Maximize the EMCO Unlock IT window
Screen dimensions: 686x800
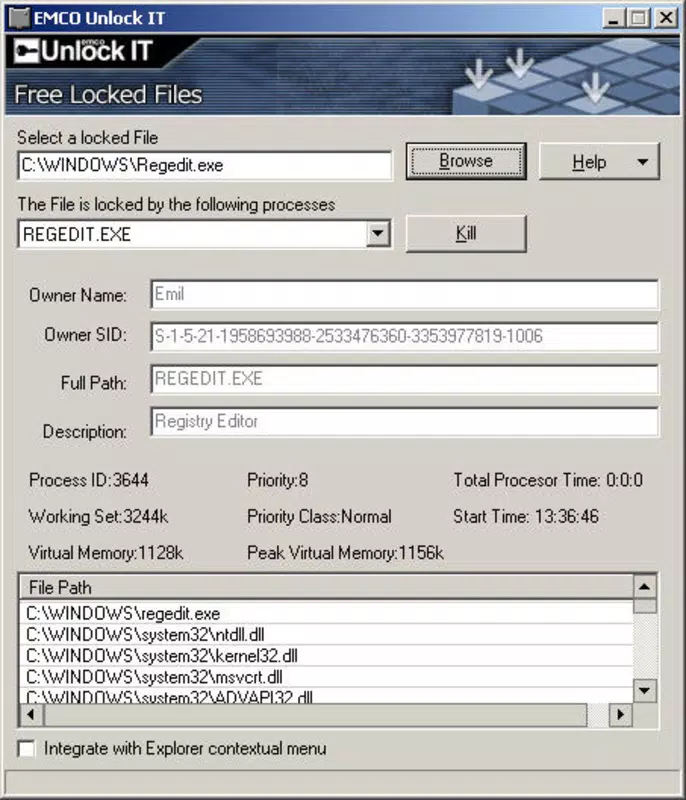[639, 18]
